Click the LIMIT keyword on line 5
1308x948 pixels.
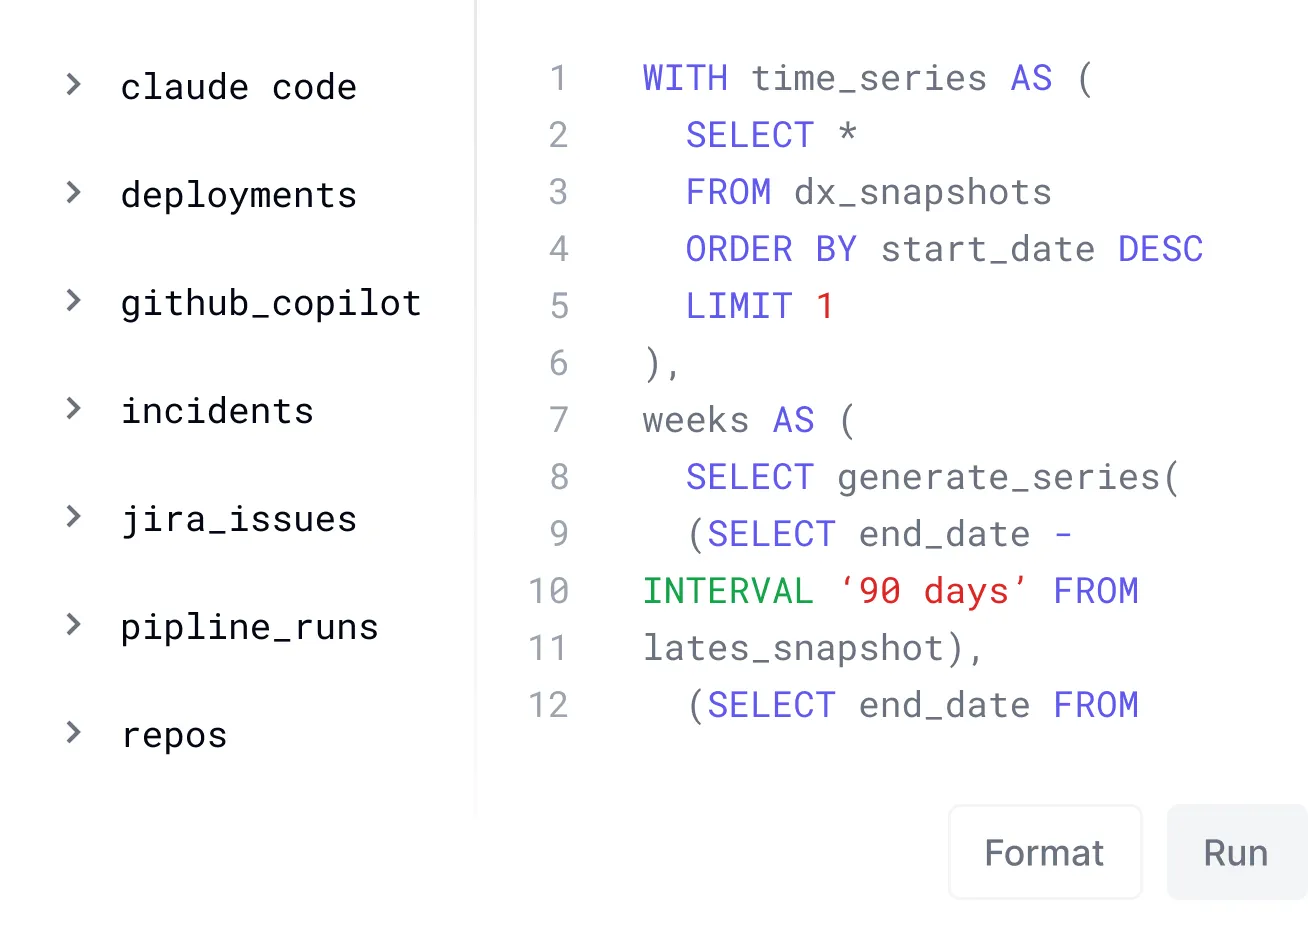click(x=739, y=306)
